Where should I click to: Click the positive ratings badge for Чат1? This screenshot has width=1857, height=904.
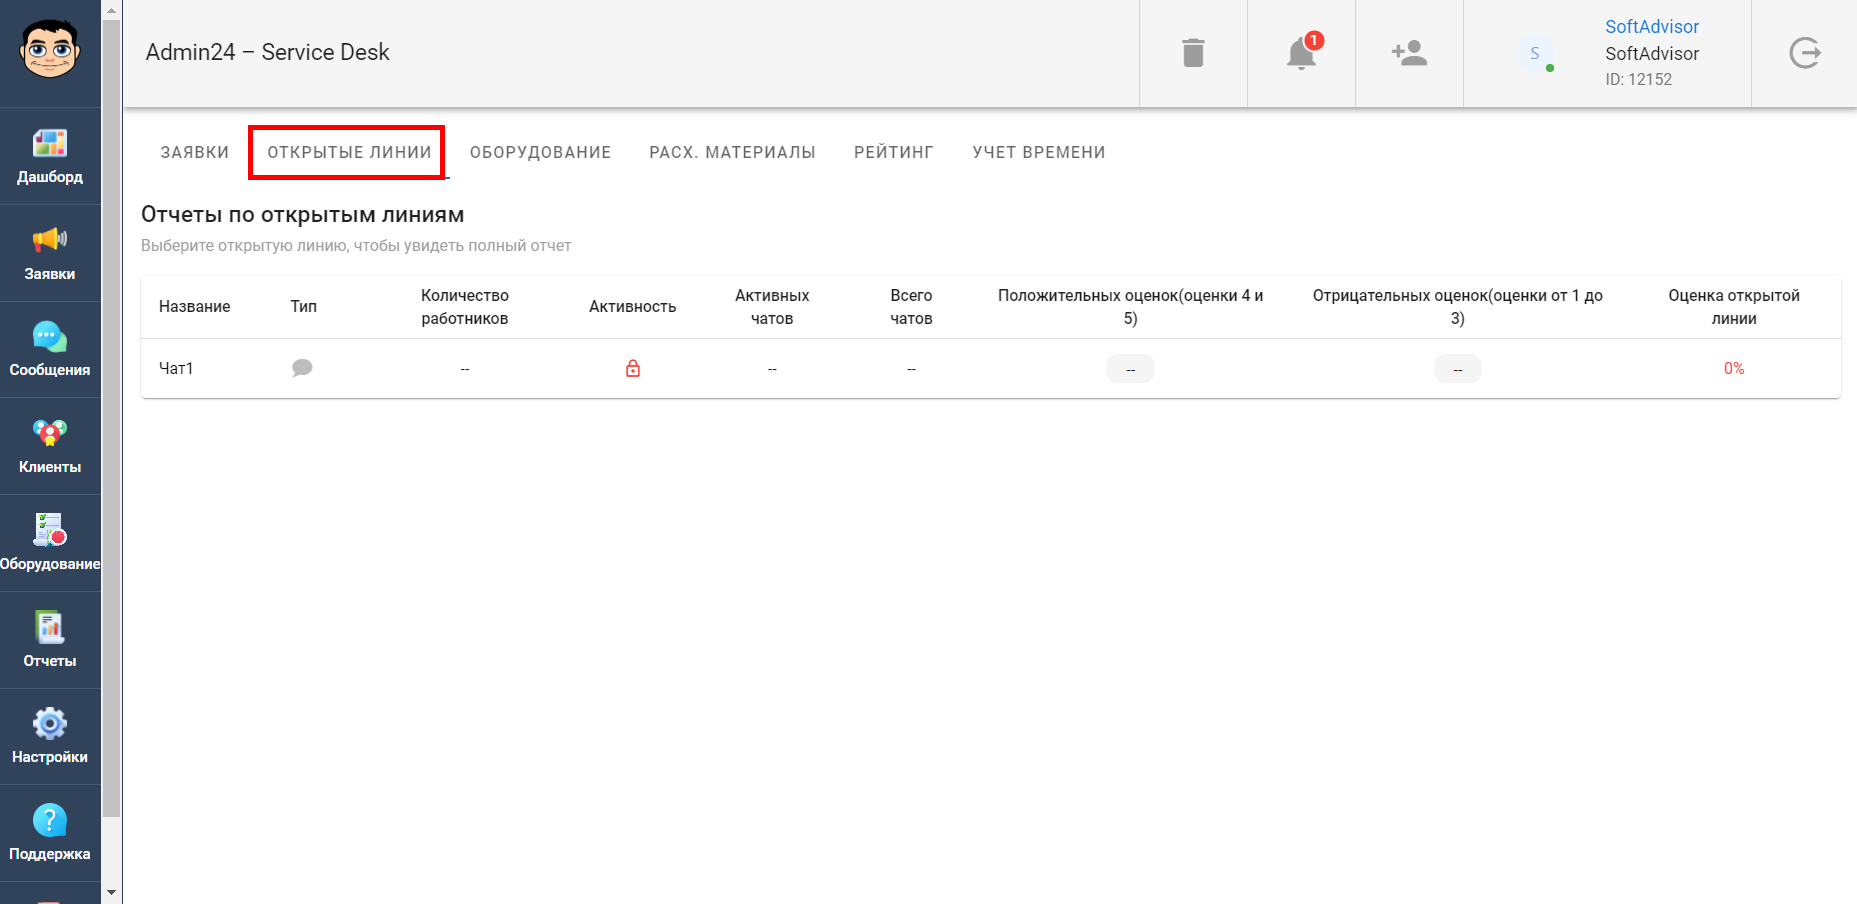pos(1130,369)
